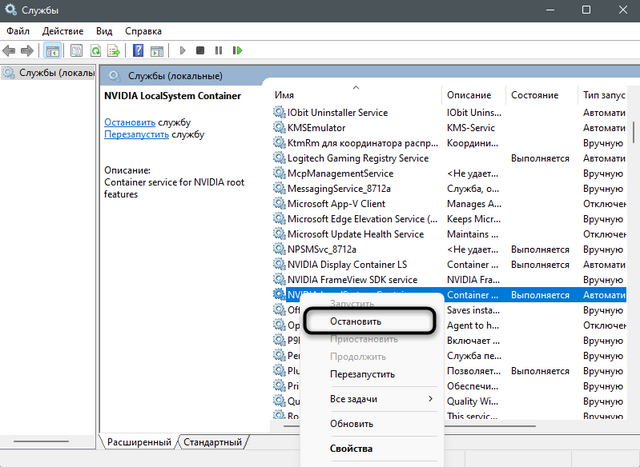Choose Обновить in the context menu
Viewport: 640px width, 467px height.
pyautogui.click(x=351, y=424)
